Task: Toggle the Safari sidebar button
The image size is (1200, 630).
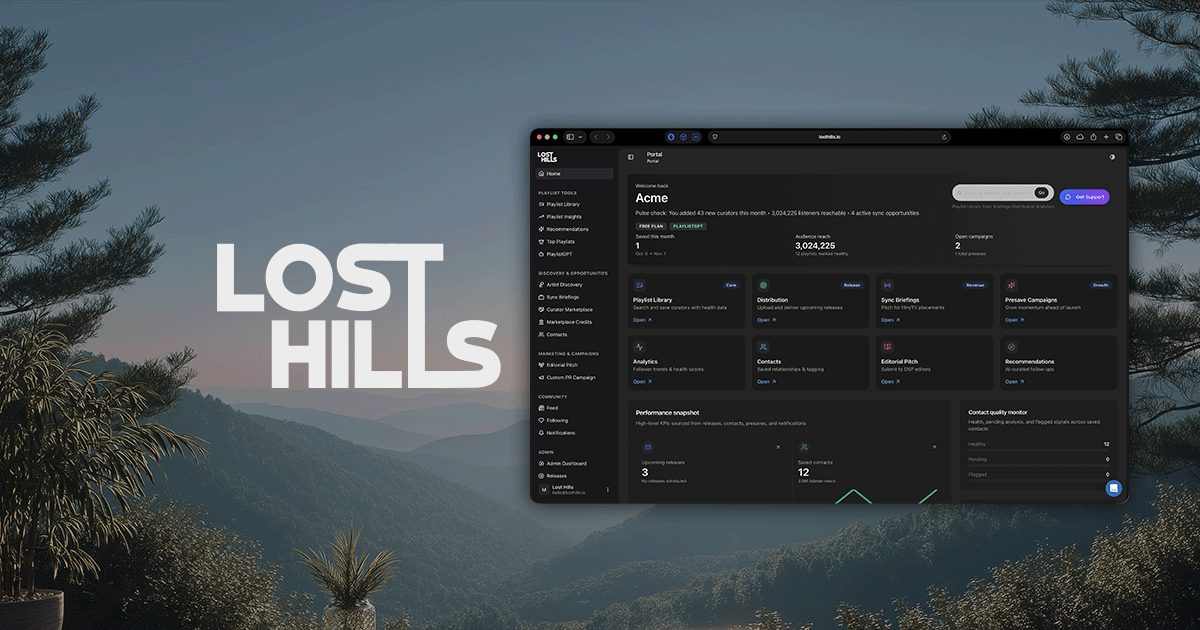Action: click(x=570, y=137)
